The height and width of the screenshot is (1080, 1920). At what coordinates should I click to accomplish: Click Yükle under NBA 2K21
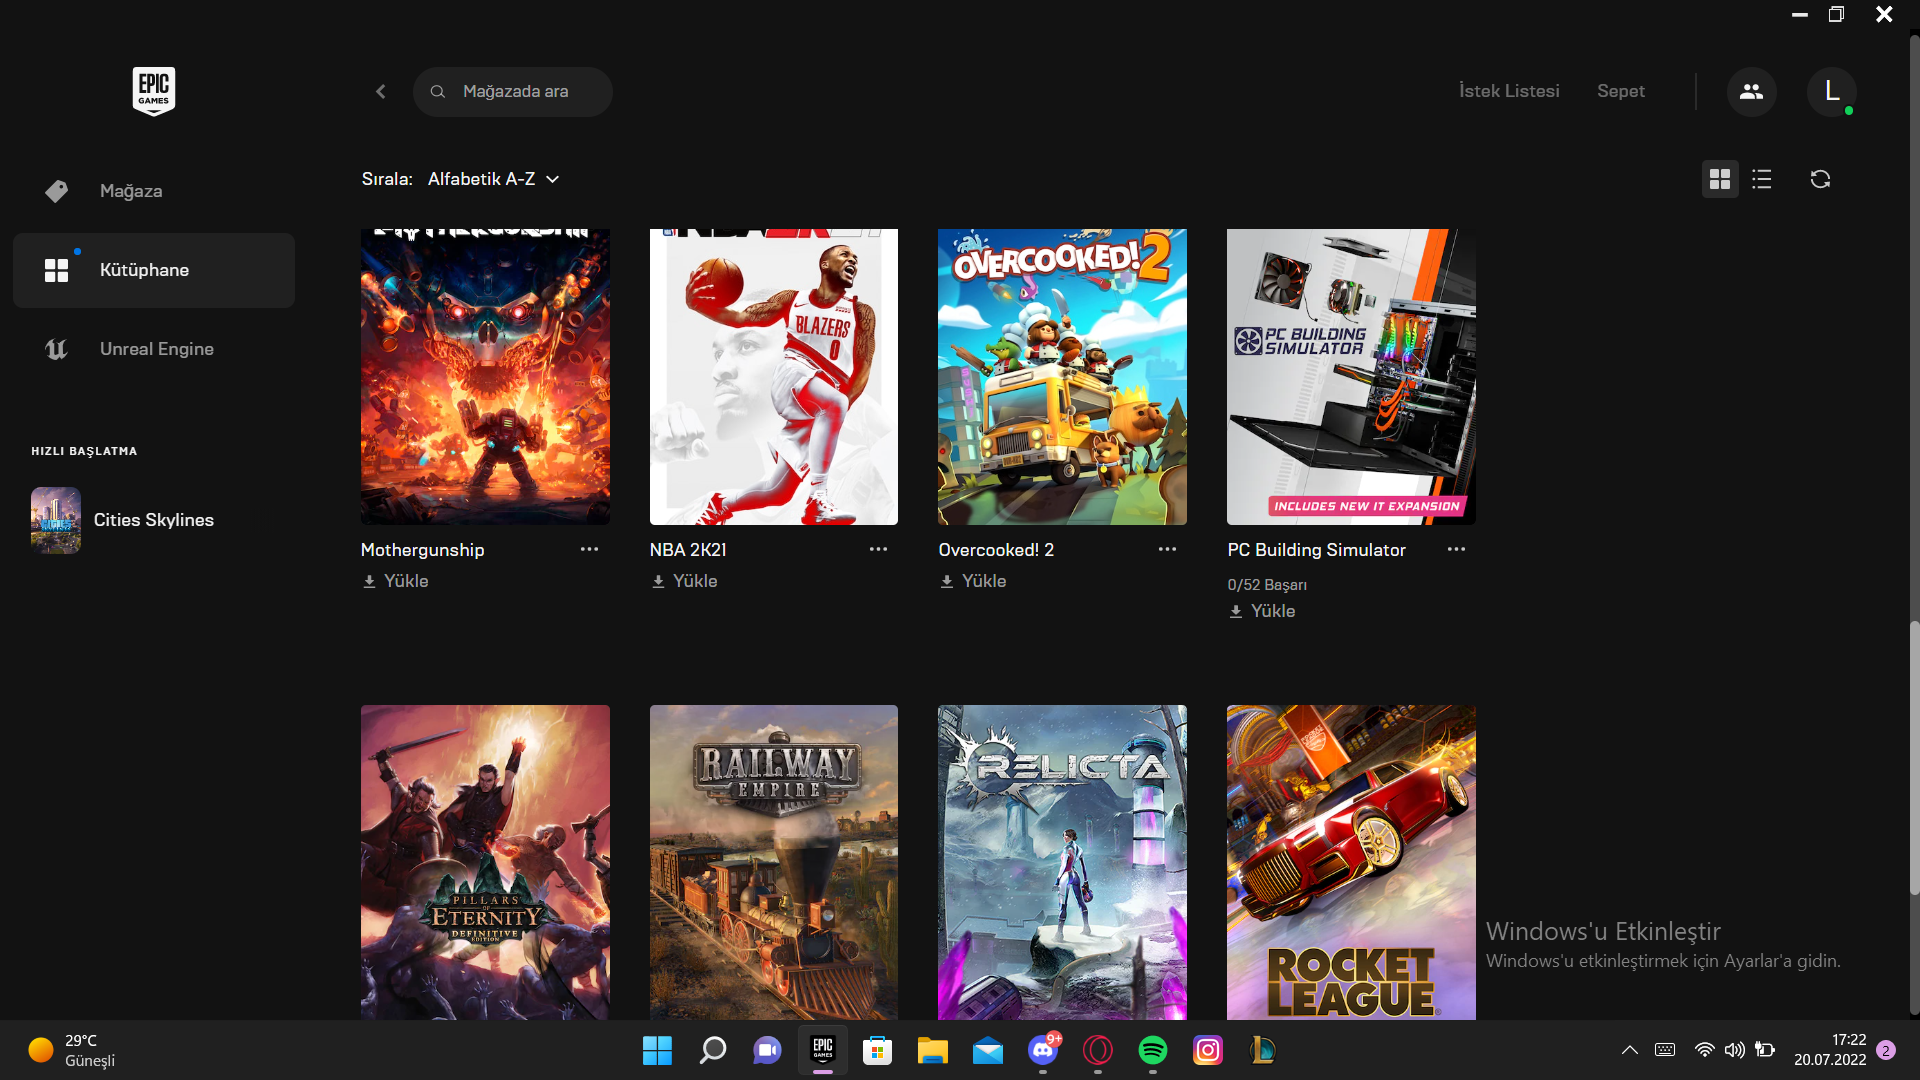coord(684,581)
